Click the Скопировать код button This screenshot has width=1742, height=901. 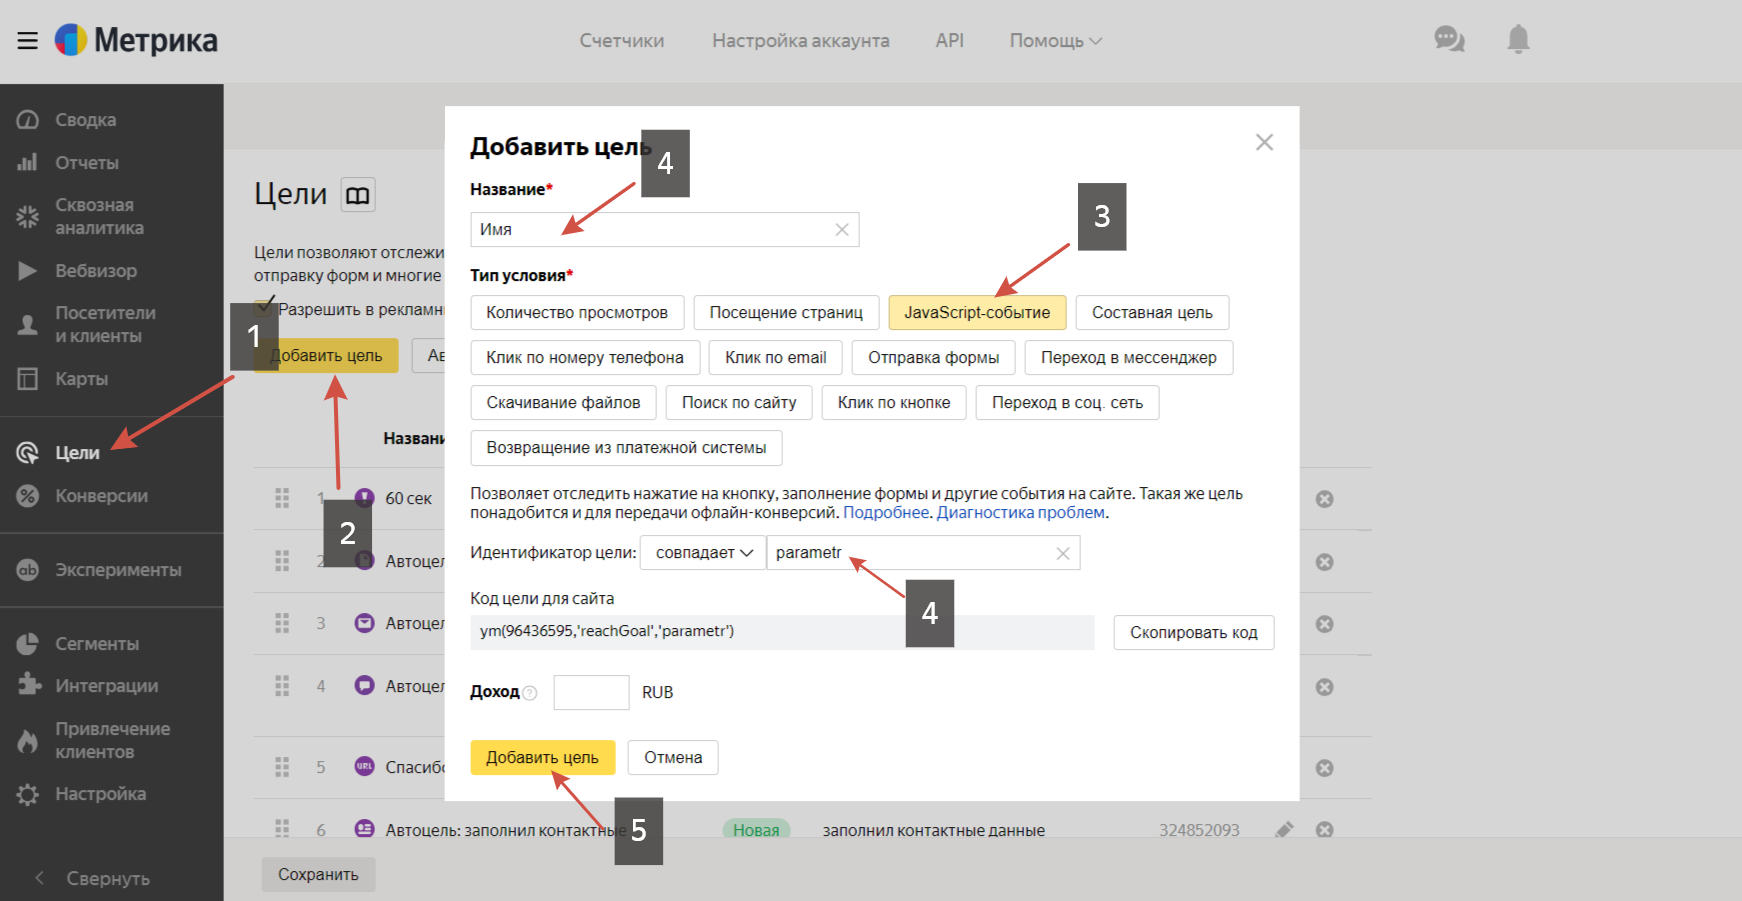click(1194, 632)
